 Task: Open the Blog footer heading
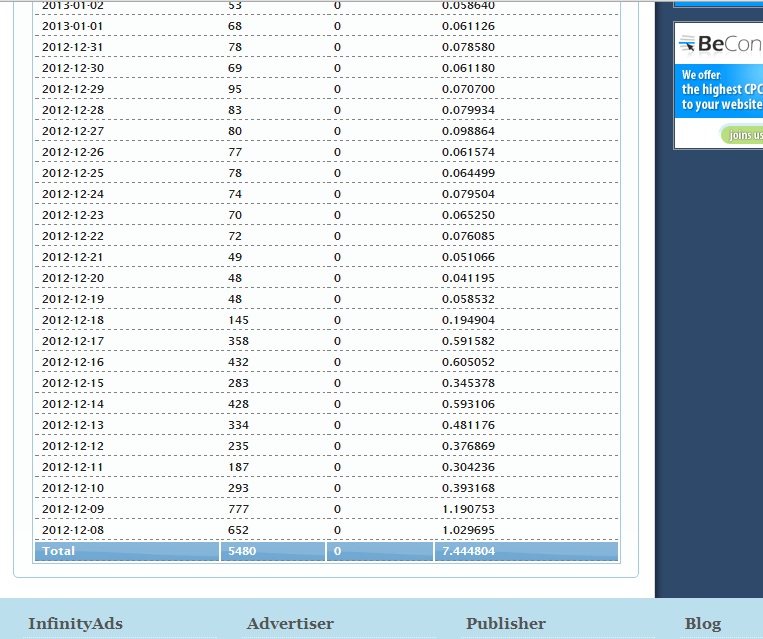click(x=703, y=623)
